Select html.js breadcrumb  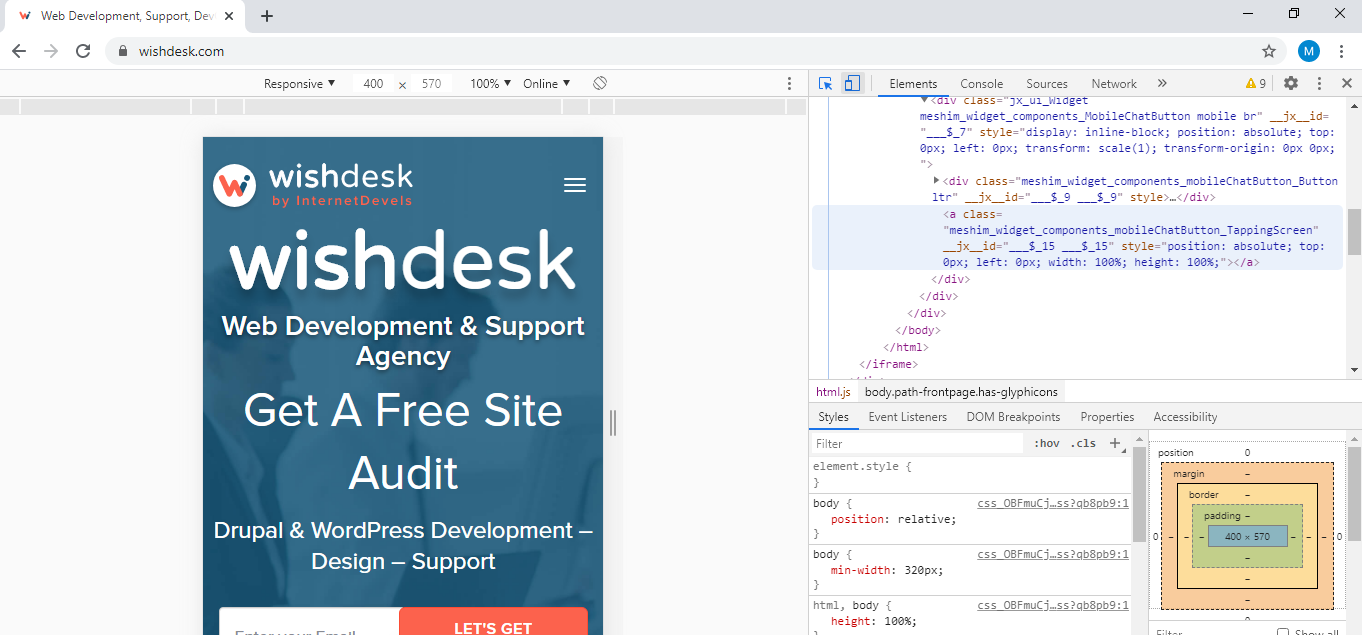click(833, 392)
